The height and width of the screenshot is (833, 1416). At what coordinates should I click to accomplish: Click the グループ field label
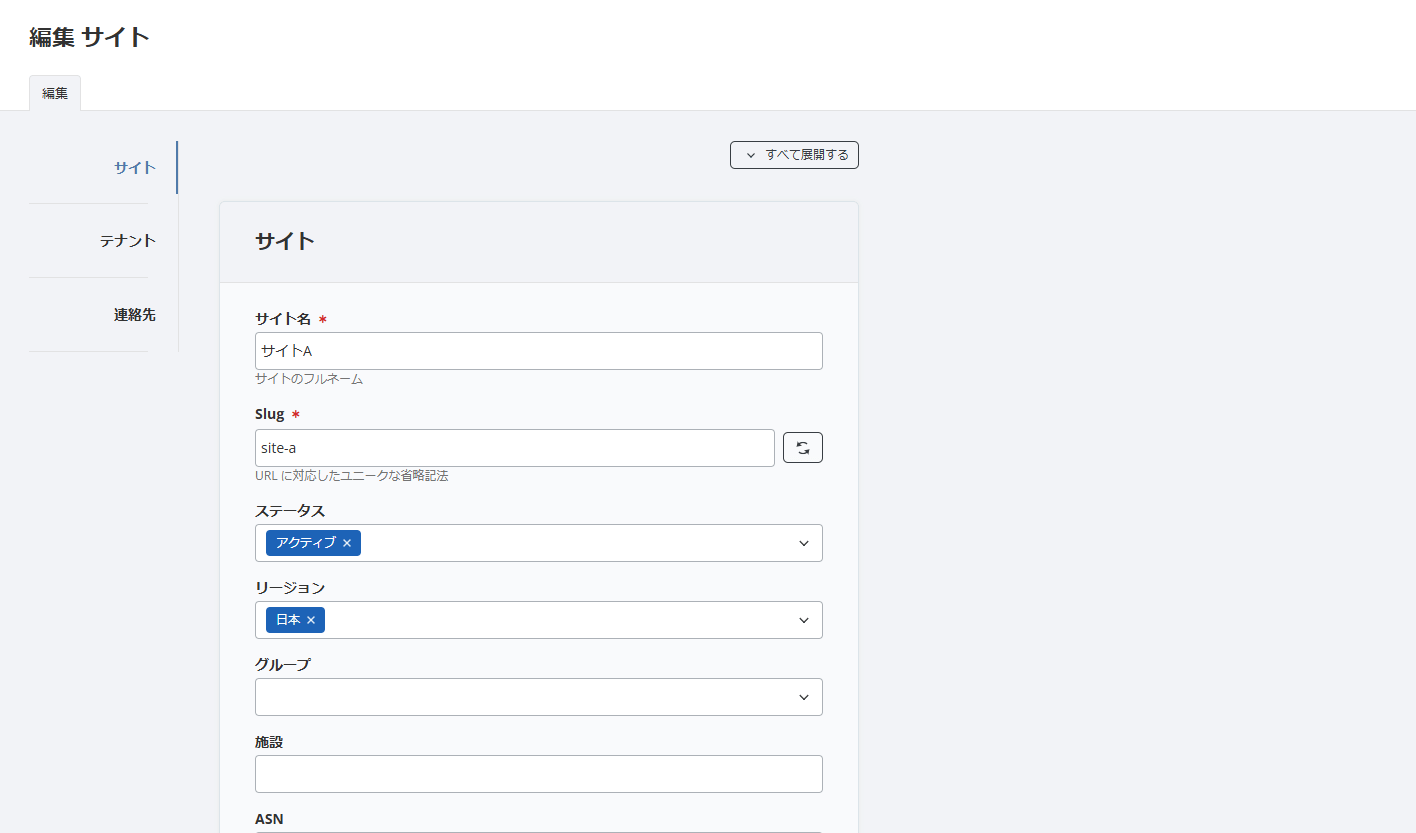[283, 665]
